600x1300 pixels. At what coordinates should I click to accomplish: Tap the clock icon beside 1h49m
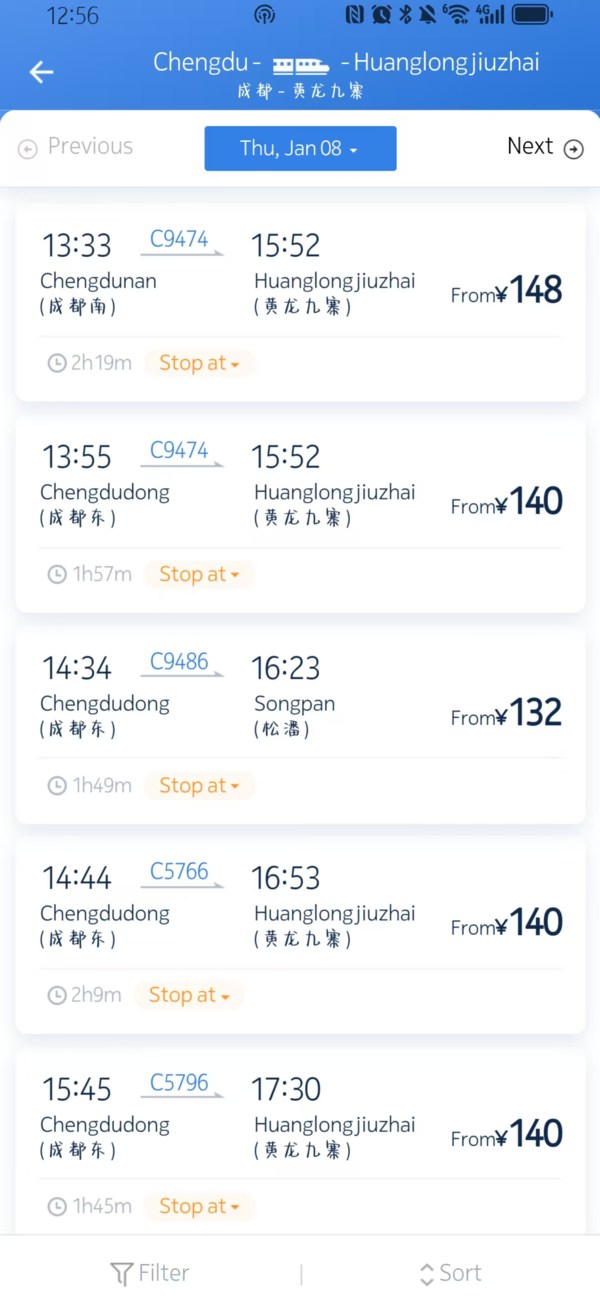click(57, 786)
